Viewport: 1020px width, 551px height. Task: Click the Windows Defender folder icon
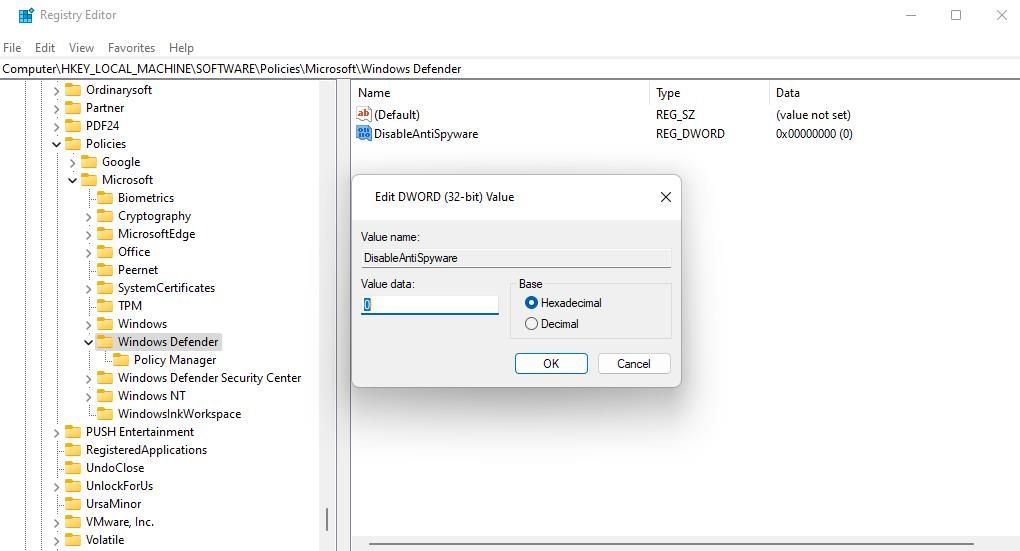click(x=105, y=342)
